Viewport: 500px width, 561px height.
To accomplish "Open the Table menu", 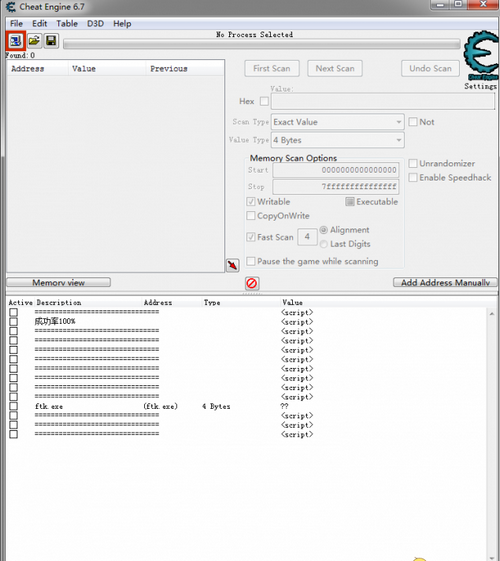I will [x=67, y=24].
